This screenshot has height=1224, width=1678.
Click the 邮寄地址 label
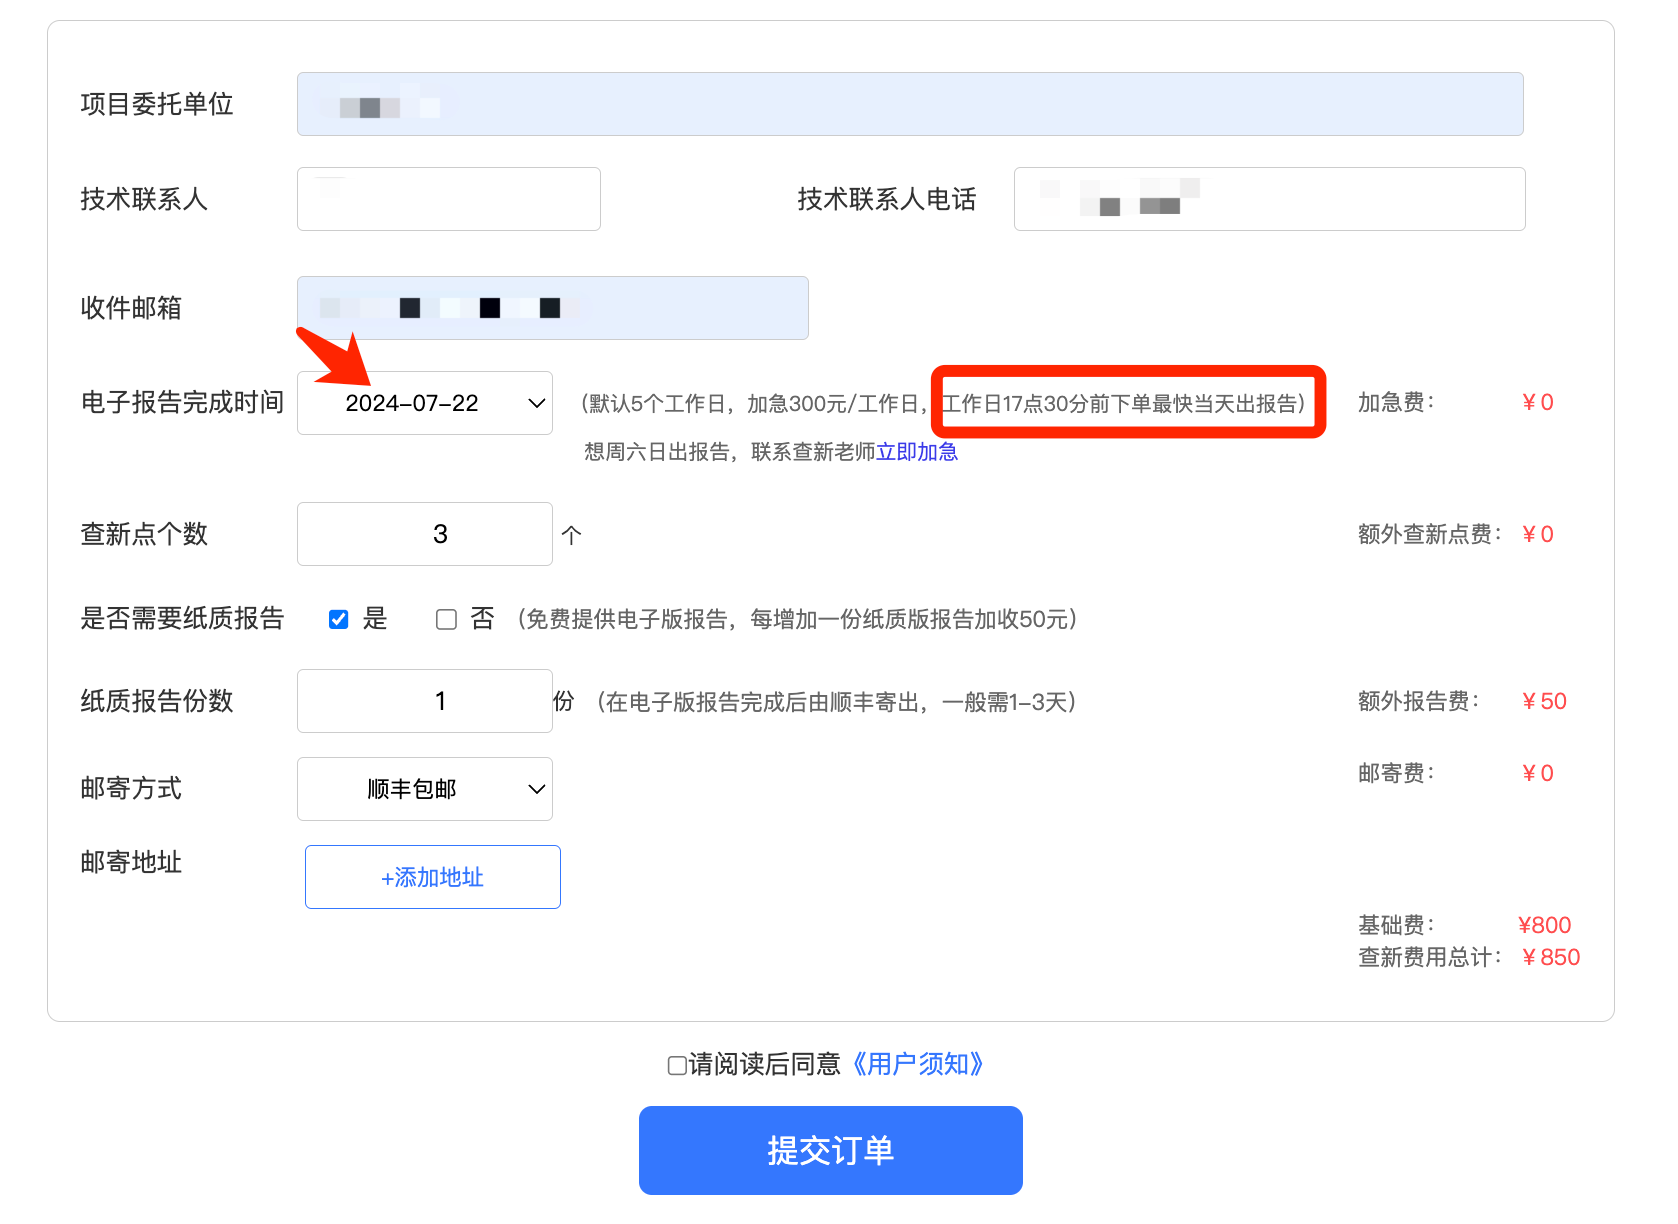[x=131, y=862]
